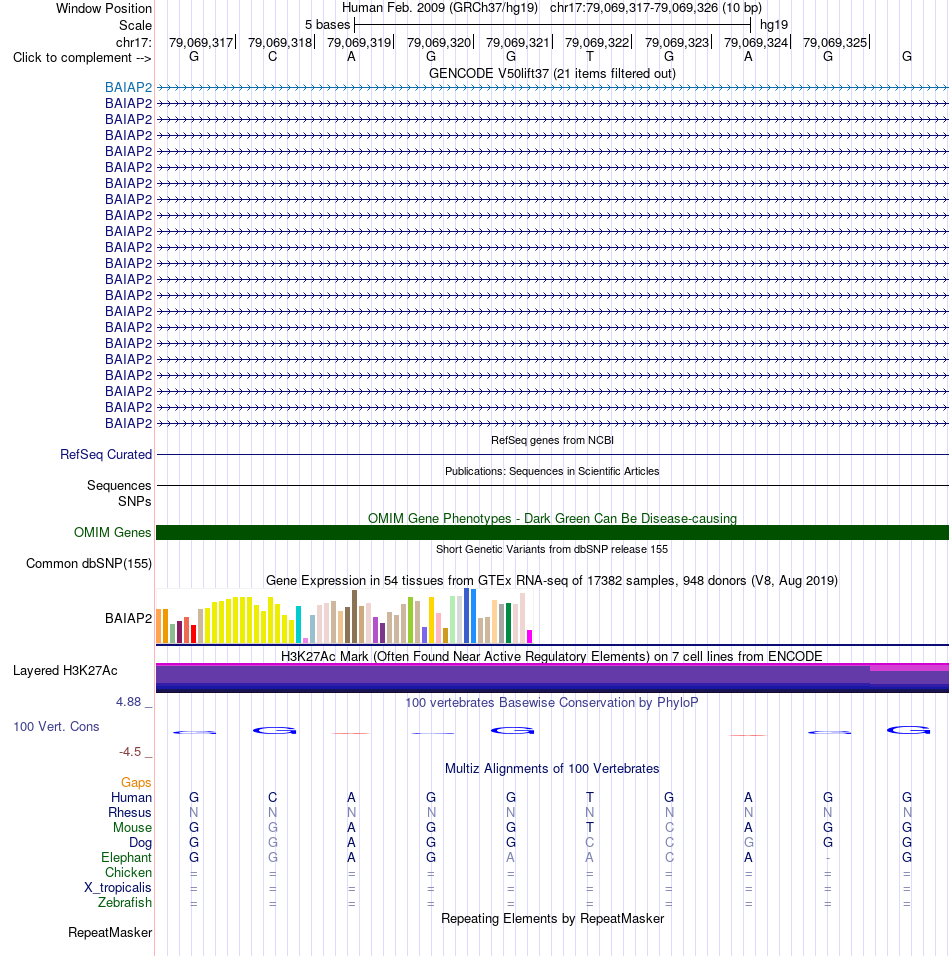Click the Chicken alignment row label
The image size is (950, 956).
click(x=128, y=873)
